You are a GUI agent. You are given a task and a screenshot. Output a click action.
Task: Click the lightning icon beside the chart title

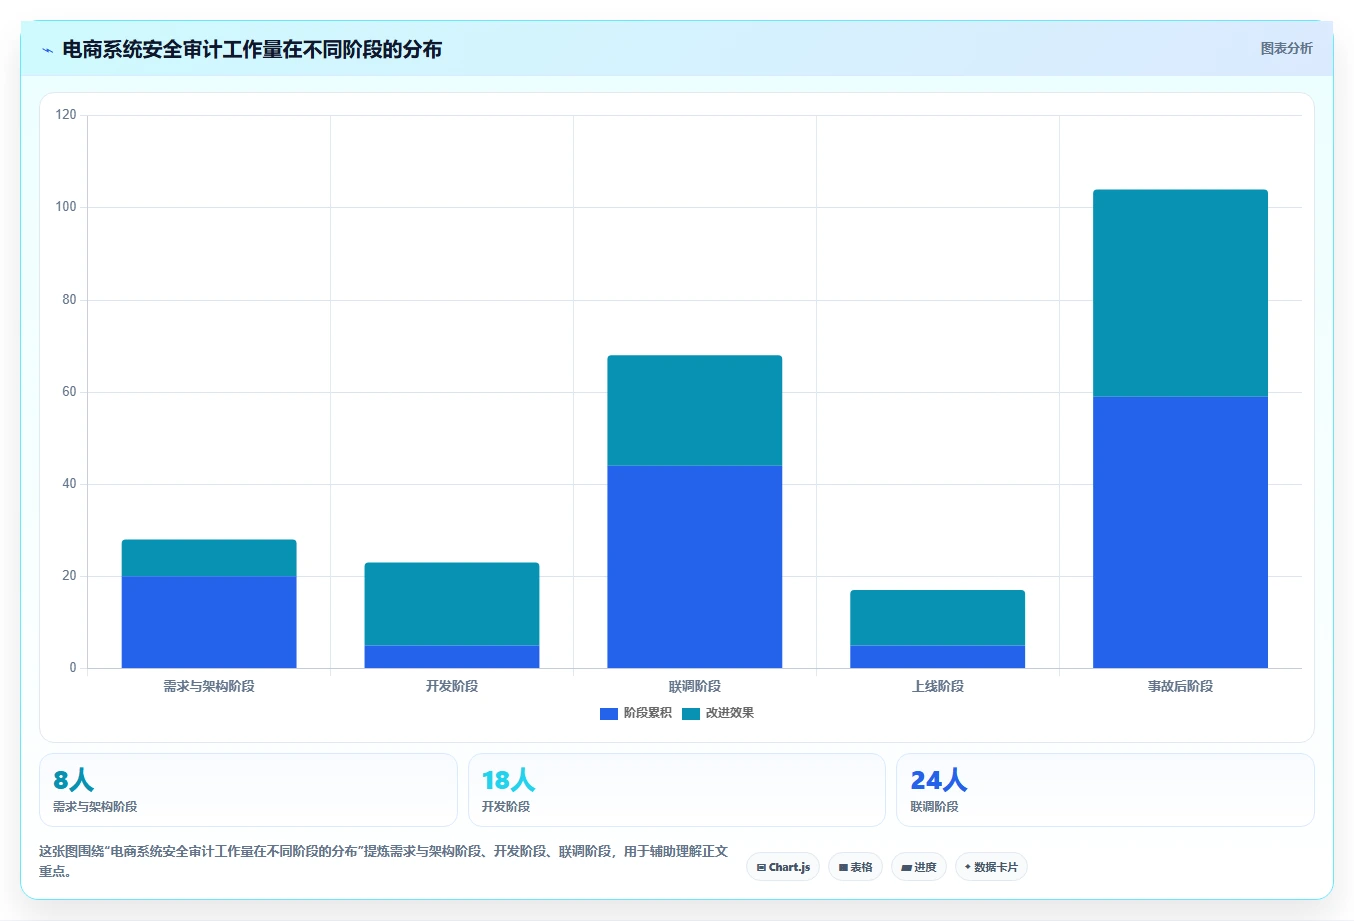click(47, 50)
